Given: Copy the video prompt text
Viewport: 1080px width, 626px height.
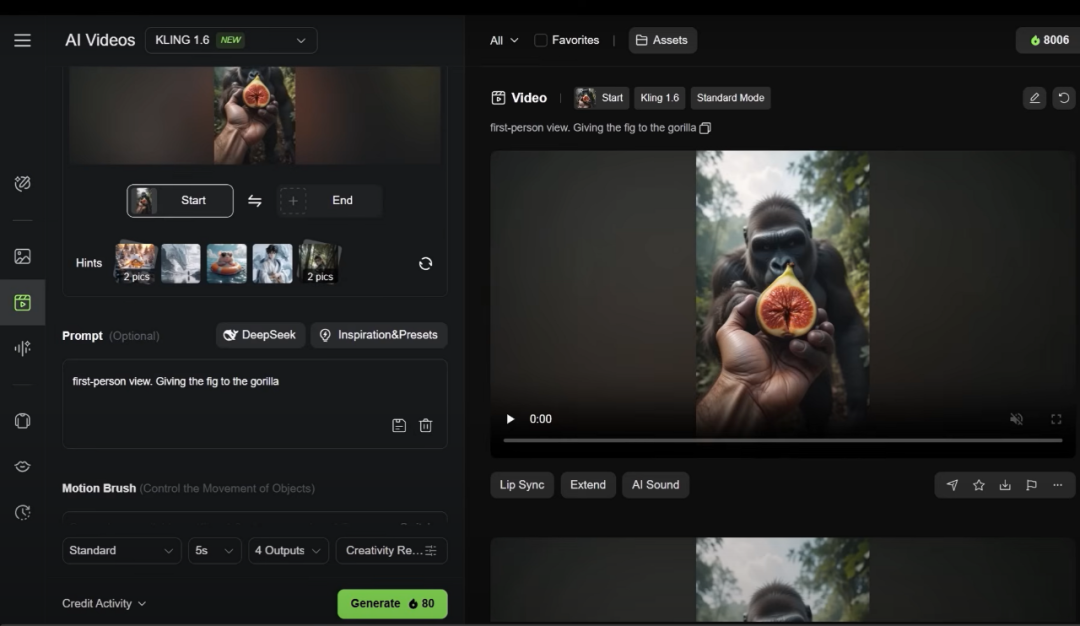Looking at the screenshot, I should coord(705,128).
